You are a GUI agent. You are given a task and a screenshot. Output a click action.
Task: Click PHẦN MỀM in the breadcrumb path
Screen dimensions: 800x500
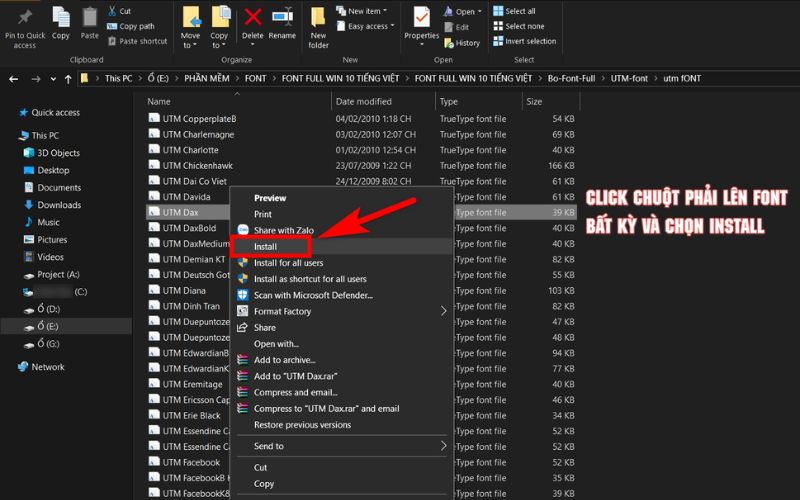coord(207,79)
